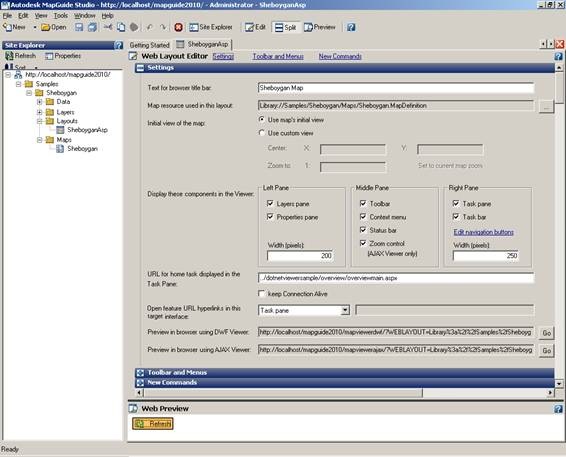Open Properties in Site Explorer panel
This screenshot has height=457, width=566.
click(x=63, y=56)
